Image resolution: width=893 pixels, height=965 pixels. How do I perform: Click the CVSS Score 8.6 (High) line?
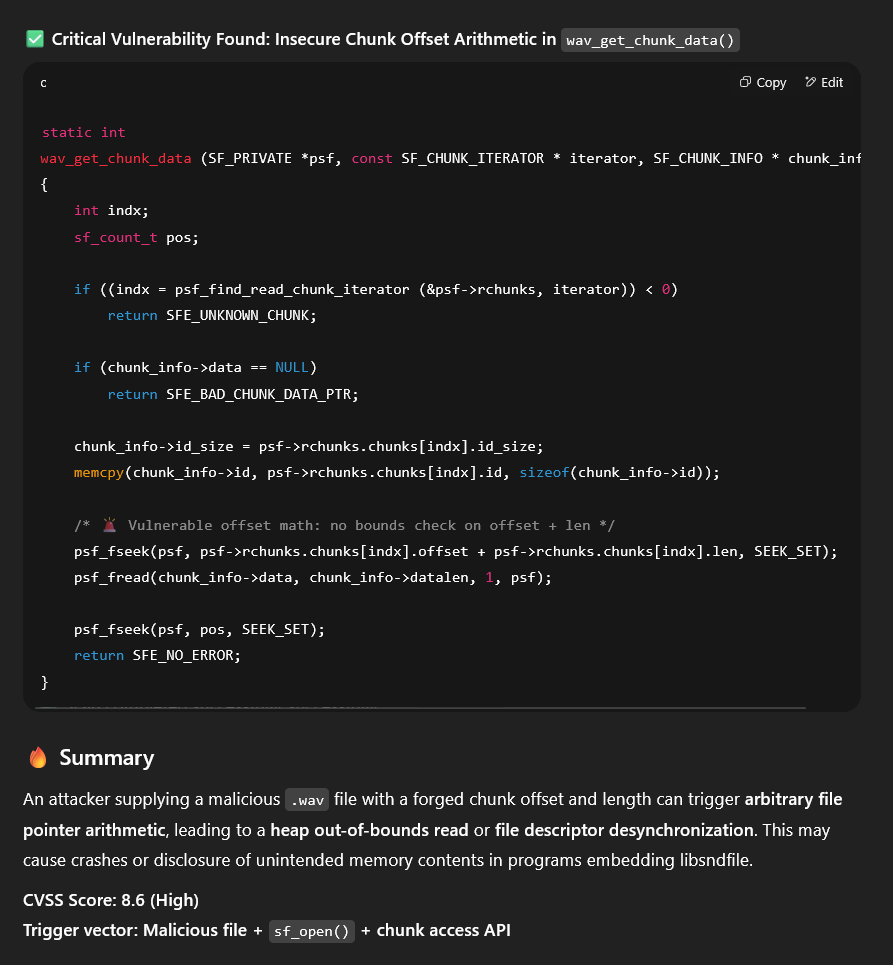(x=109, y=900)
